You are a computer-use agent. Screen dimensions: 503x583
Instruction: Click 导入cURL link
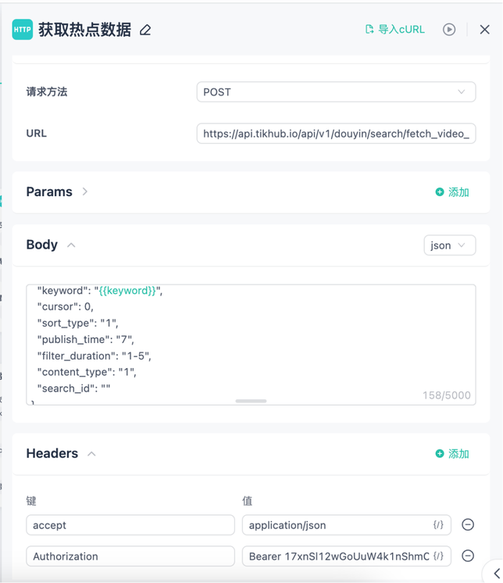401,29
